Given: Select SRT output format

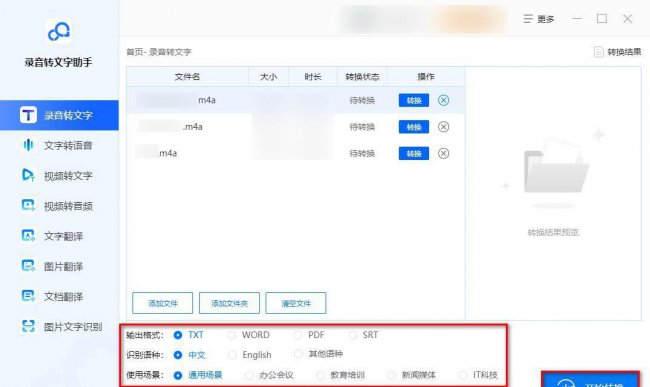Looking at the screenshot, I should point(363,335).
